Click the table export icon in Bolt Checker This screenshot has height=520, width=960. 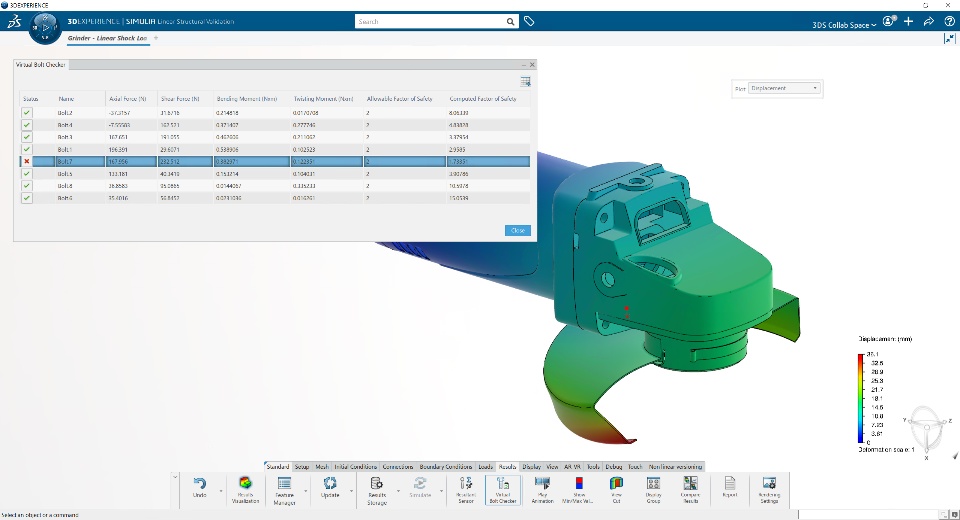coord(525,81)
